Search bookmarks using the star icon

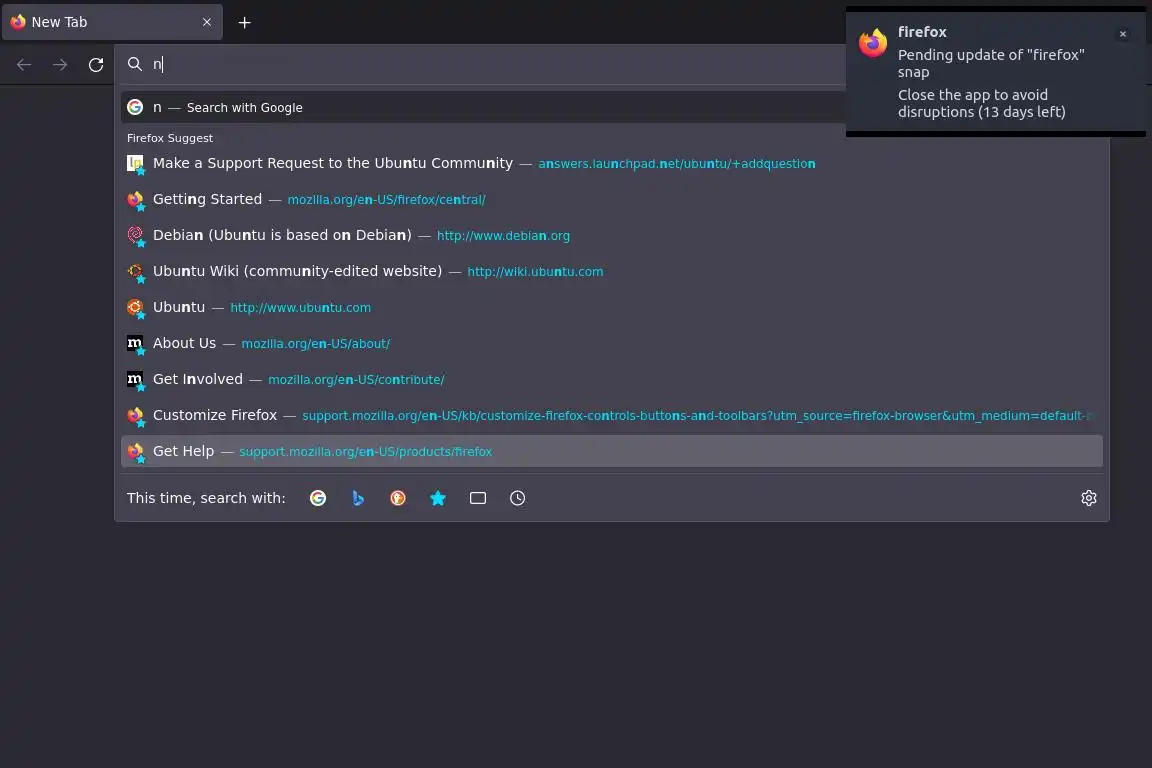pyautogui.click(x=438, y=498)
